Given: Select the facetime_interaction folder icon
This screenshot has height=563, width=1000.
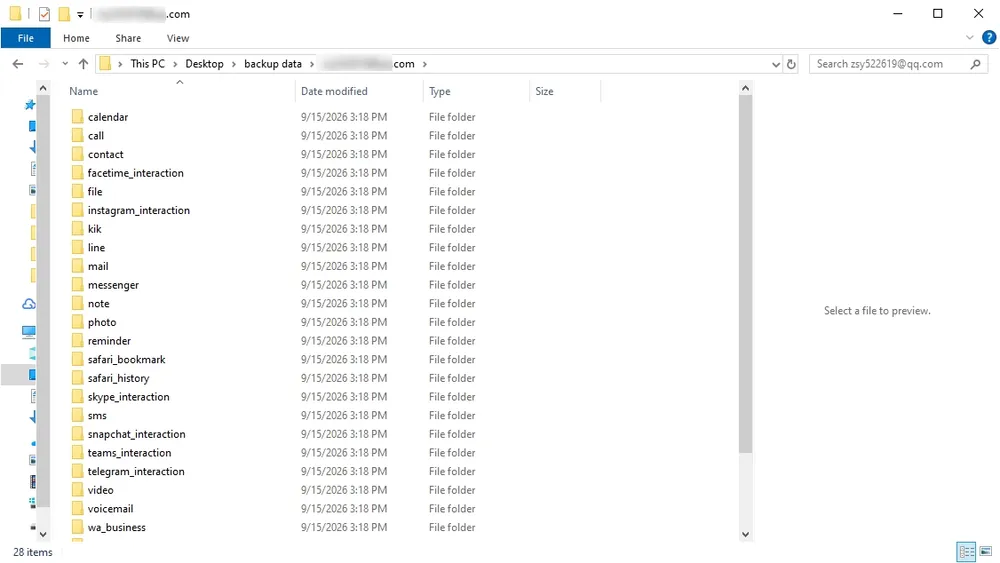Looking at the screenshot, I should pos(77,173).
